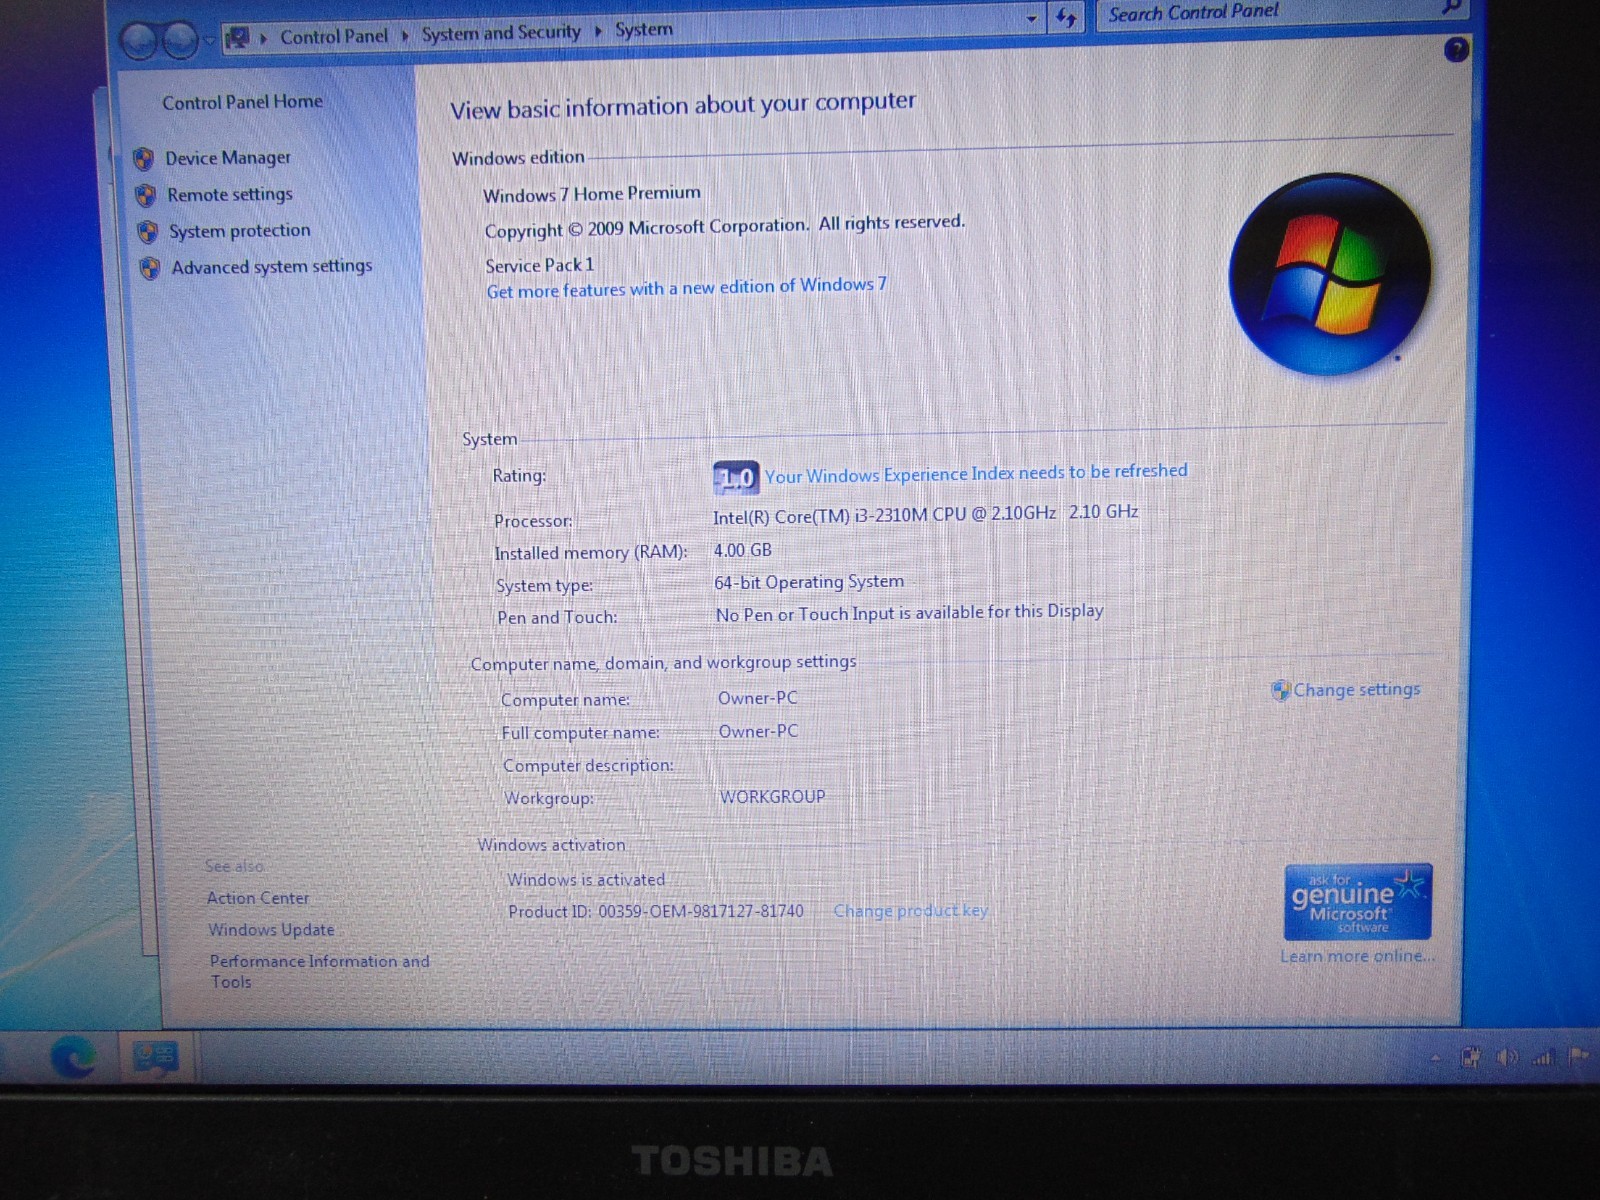1600x1200 pixels.
Task: Go to Control Panel Home
Action: (242, 102)
